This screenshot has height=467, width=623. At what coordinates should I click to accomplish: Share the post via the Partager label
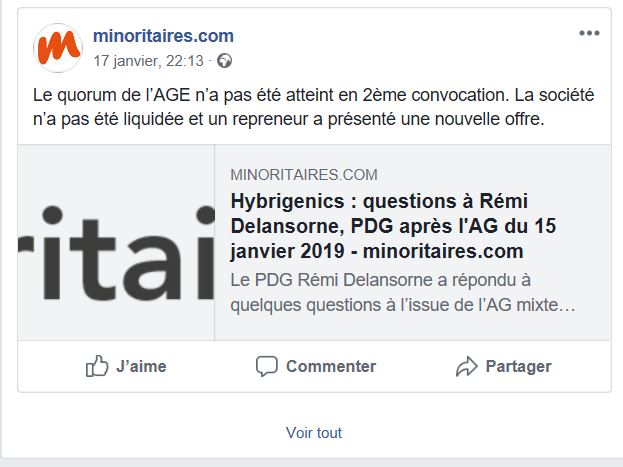[x=519, y=366]
